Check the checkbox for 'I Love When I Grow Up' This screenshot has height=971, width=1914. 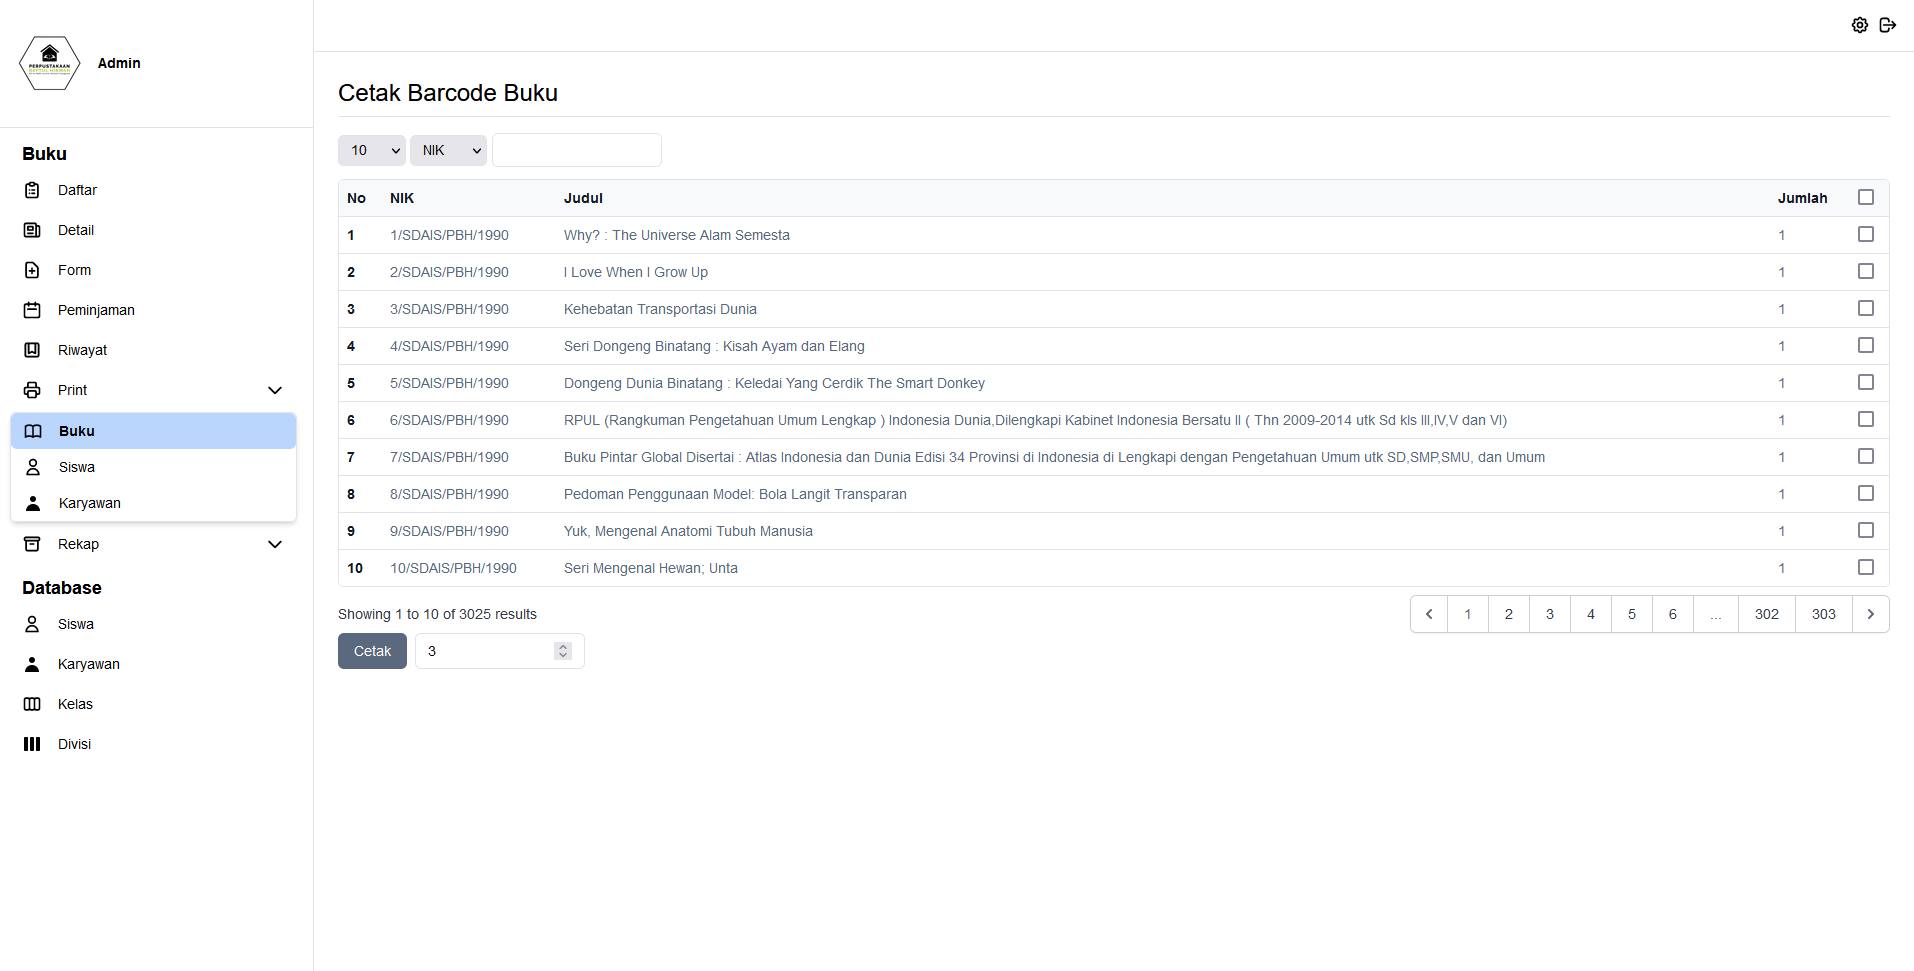(1865, 270)
